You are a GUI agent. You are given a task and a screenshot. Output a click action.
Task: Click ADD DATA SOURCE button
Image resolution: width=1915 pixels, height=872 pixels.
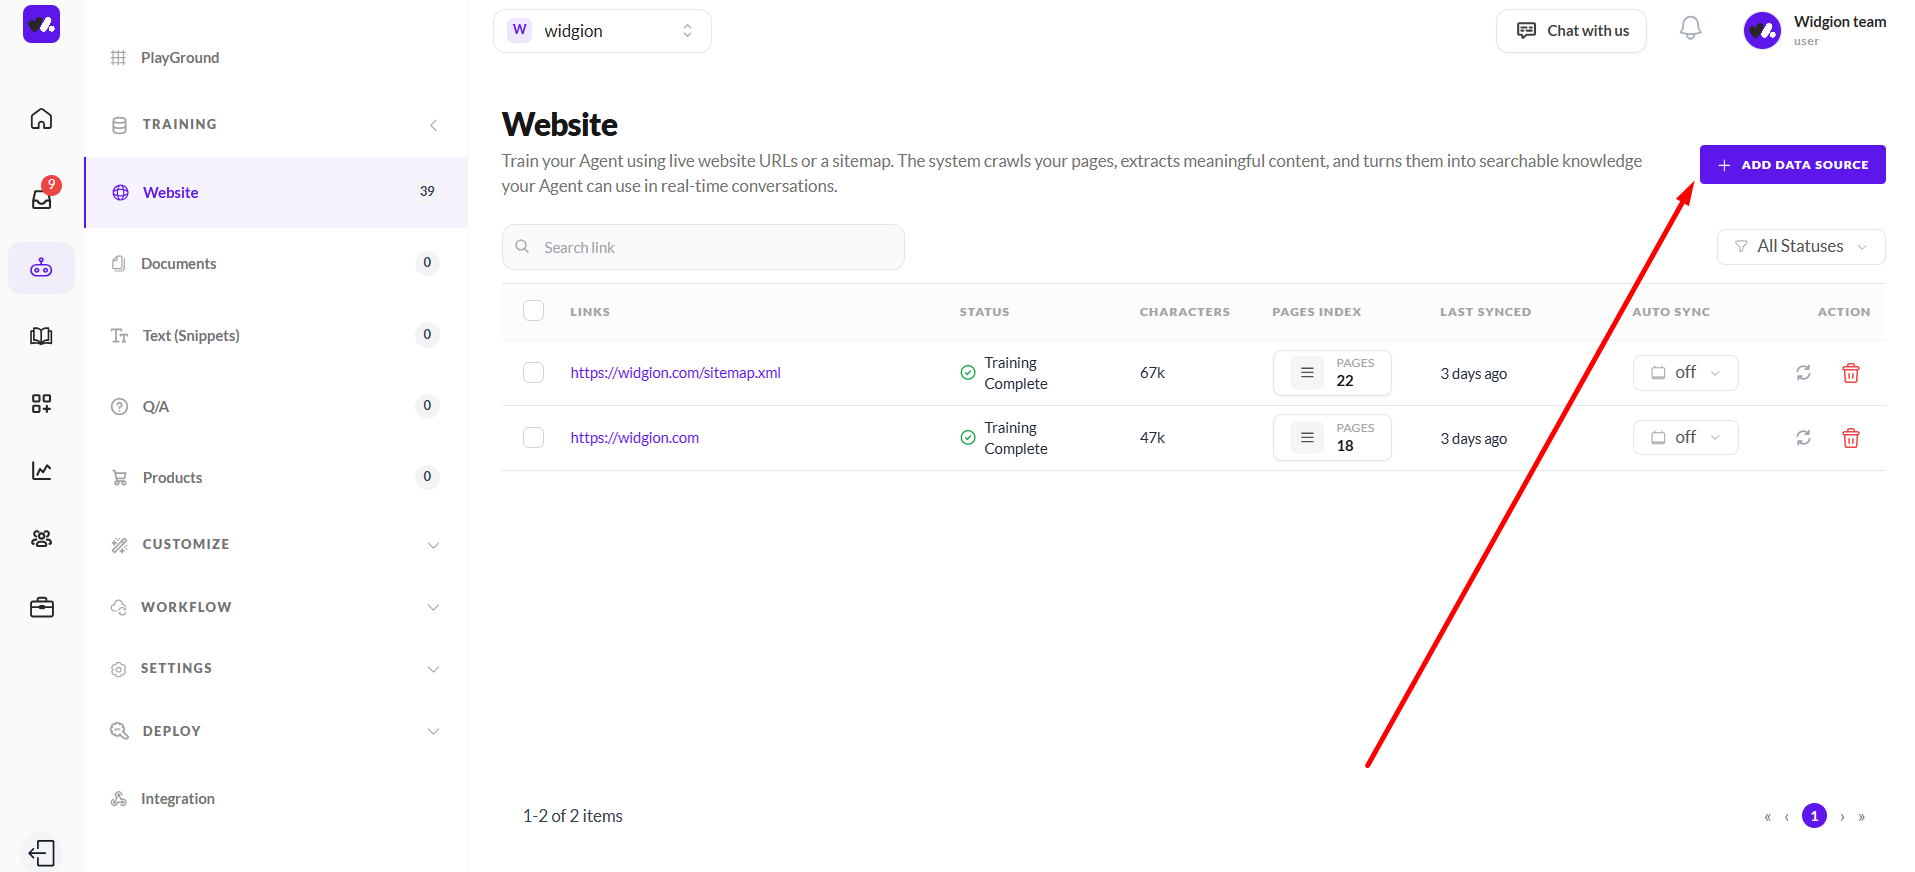[x=1793, y=164]
